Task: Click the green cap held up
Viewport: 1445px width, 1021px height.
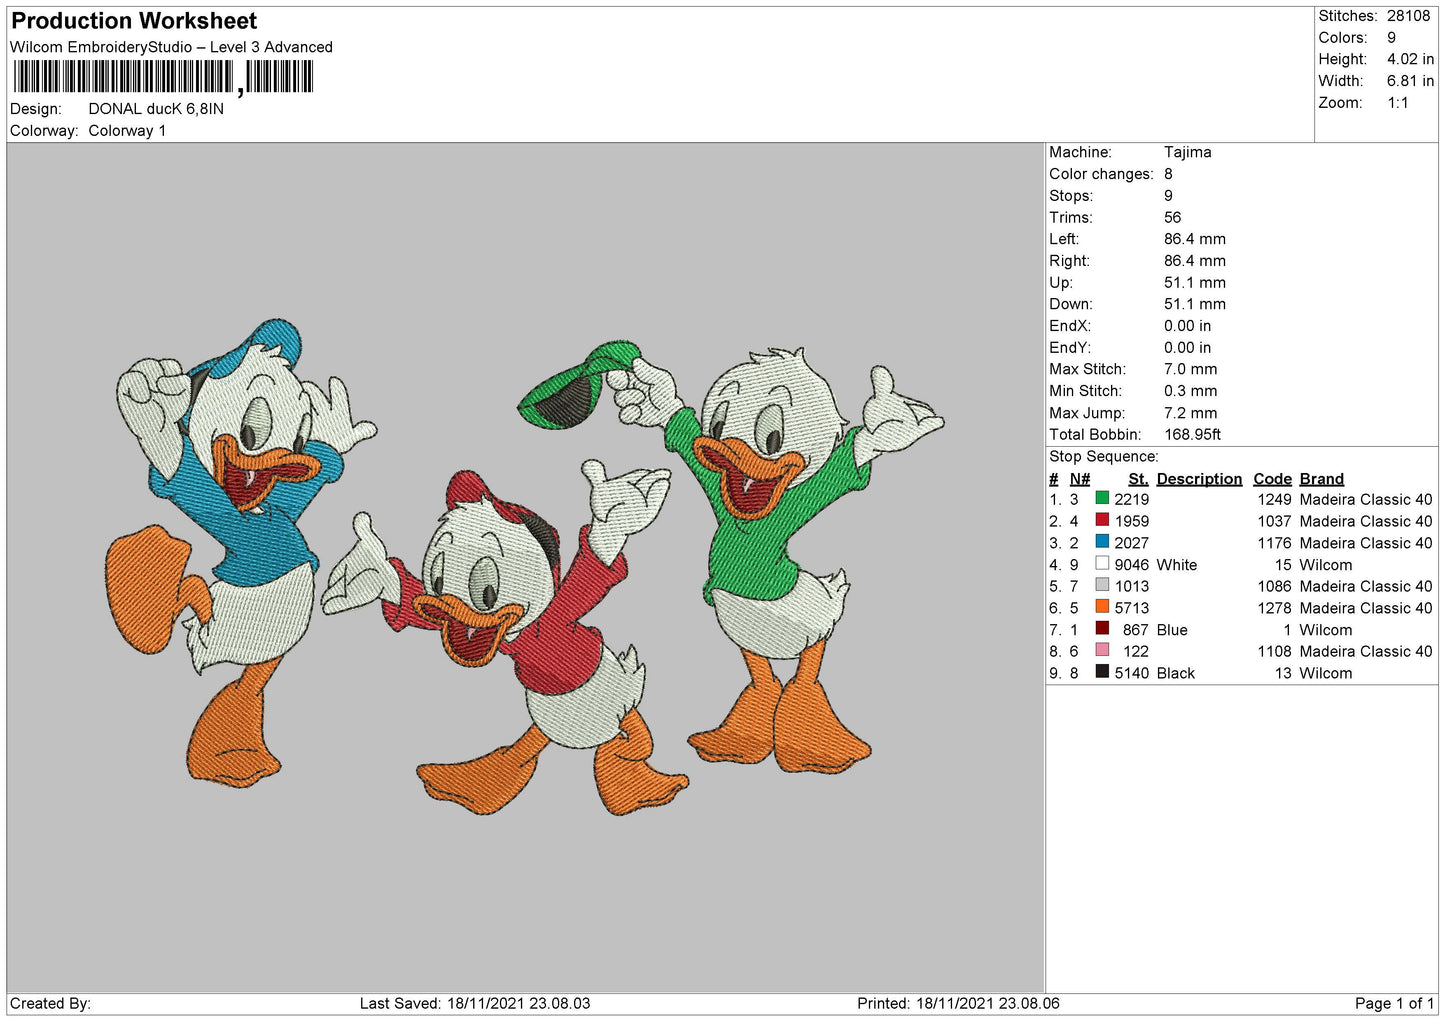Action: pyautogui.click(x=578, y=385)
